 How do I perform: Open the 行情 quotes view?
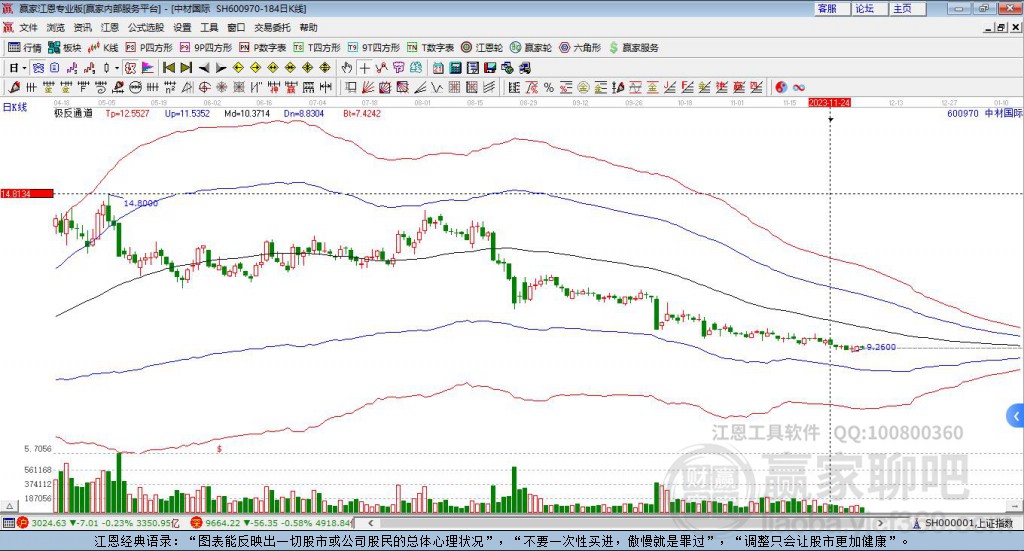[x=24, y=48]
